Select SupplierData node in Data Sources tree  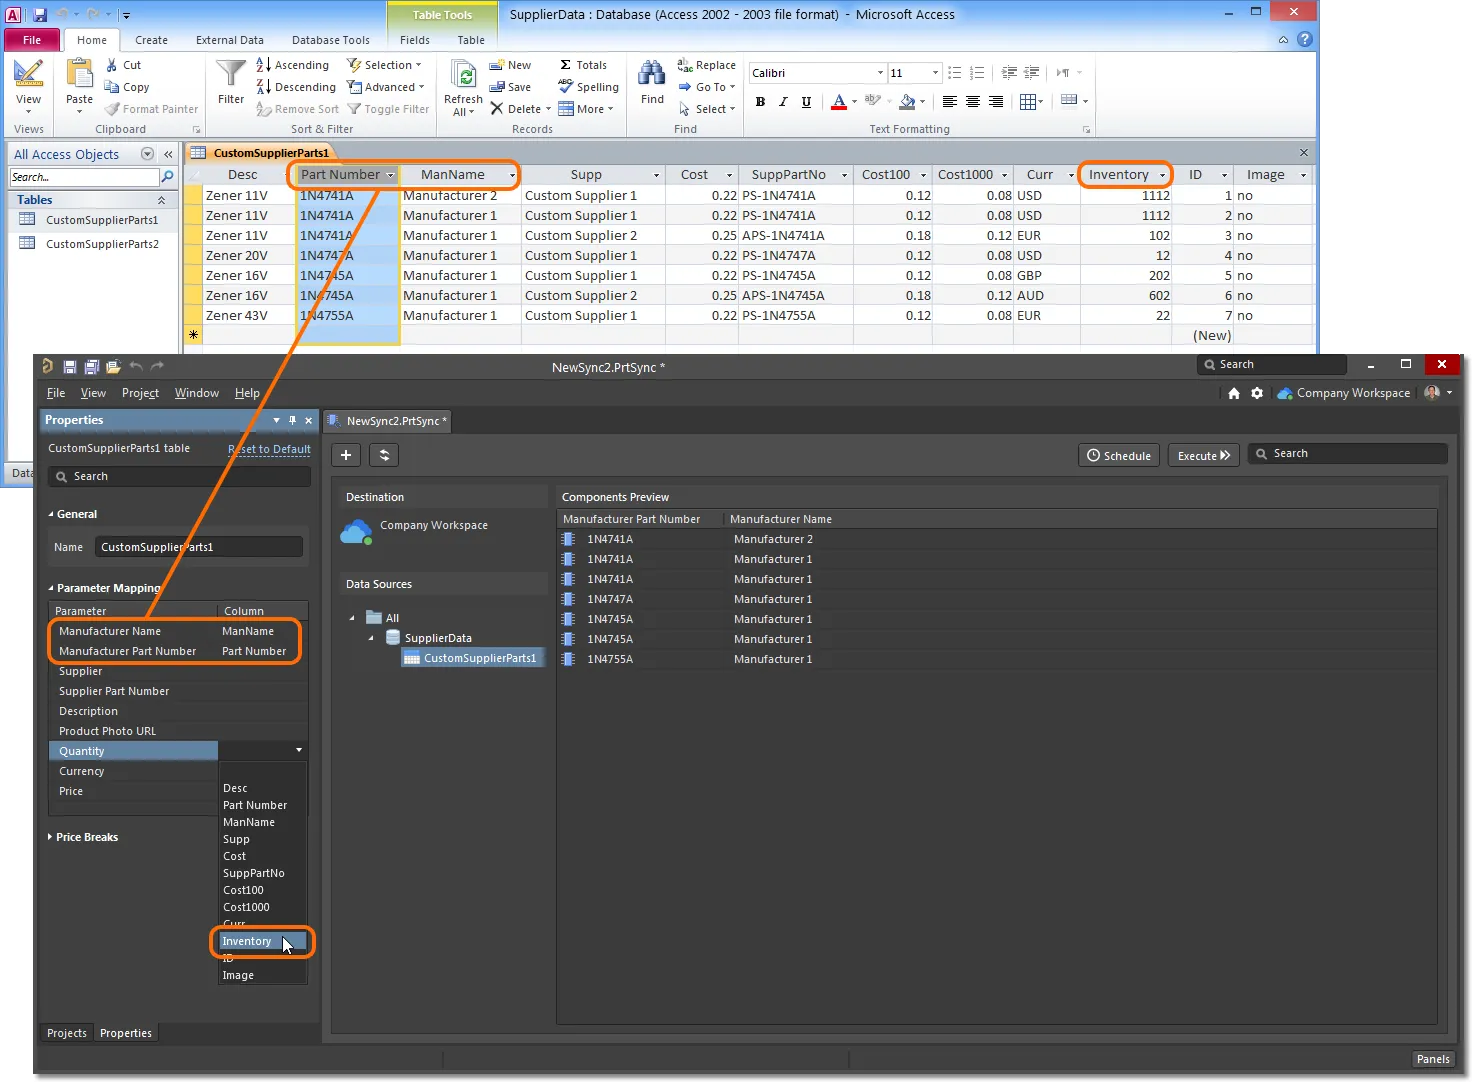click(438, 638)
